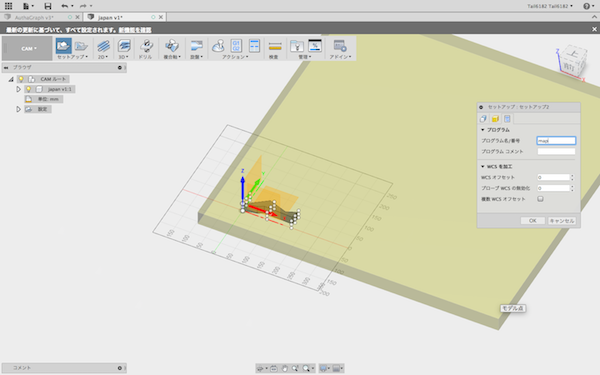Switch to the japan v1 document tab
The image size is (600, 375).
coord(110,17)
